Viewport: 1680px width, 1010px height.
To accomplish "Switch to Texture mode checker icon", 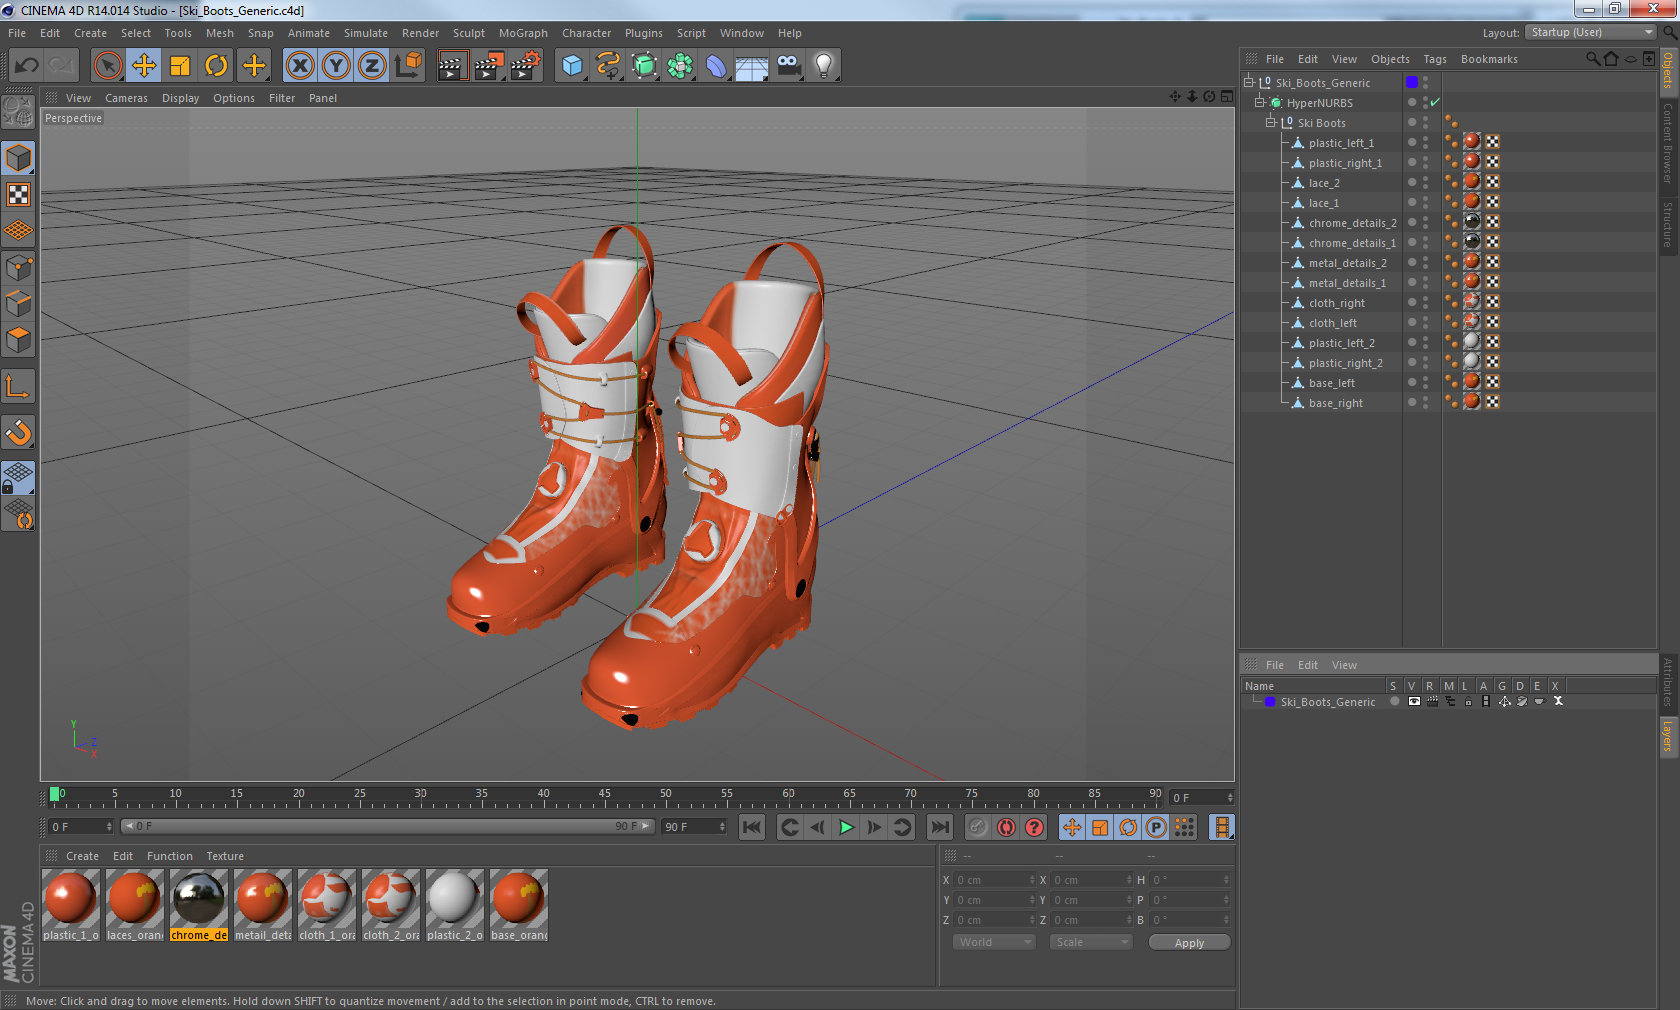I will tap(18, 194).
